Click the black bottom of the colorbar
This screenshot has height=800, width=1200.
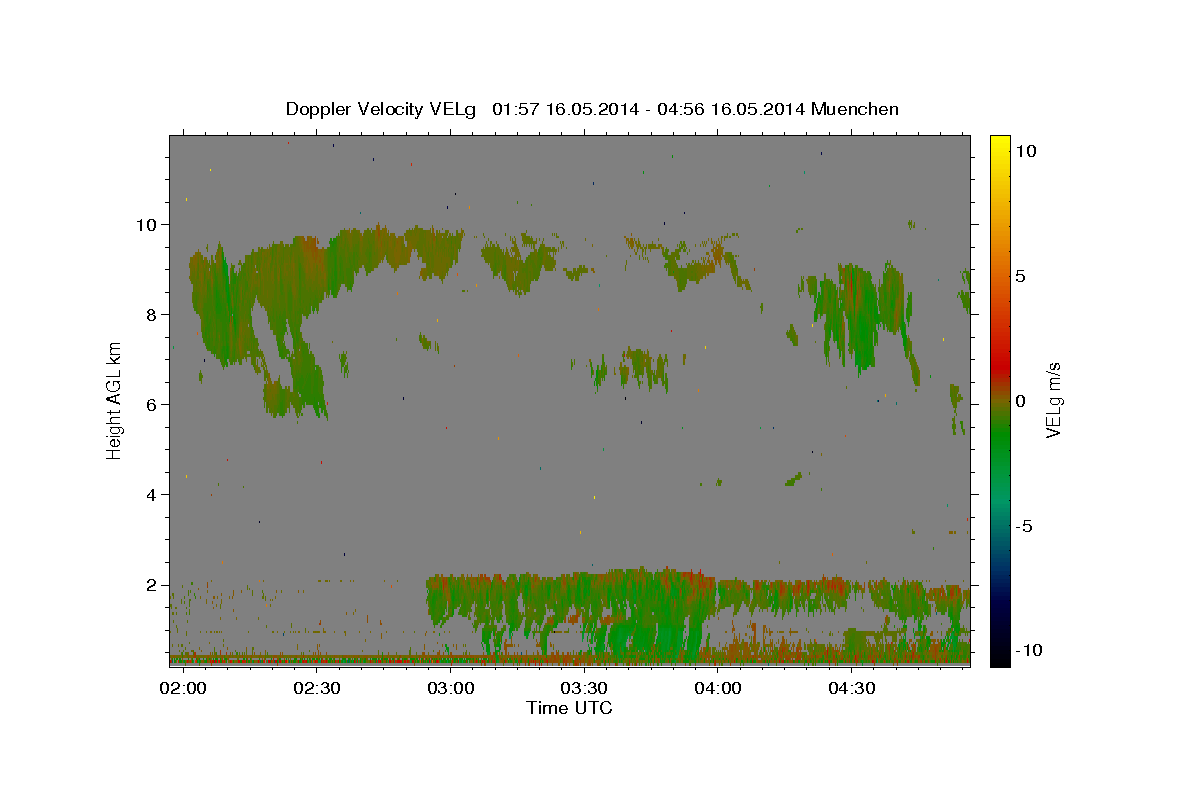tap(1000, 657)
